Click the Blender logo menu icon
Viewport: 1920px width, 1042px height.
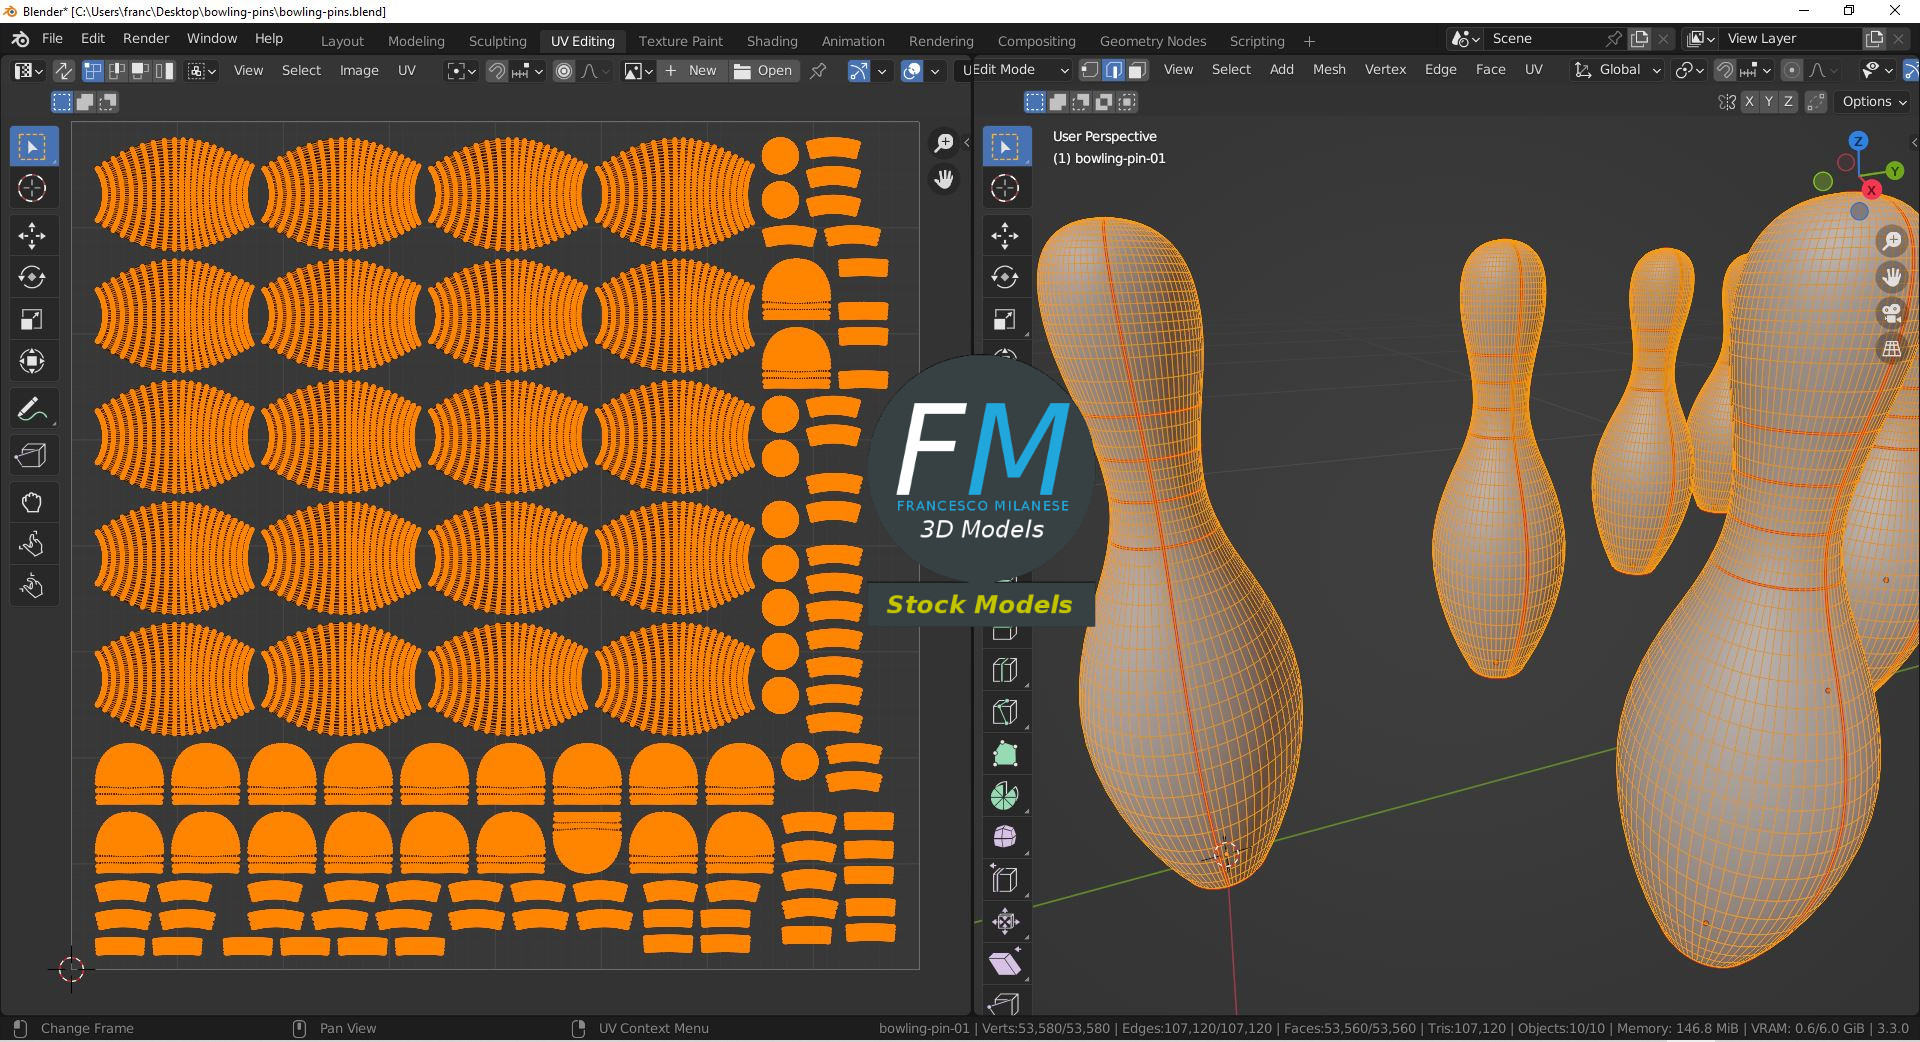click(x=20, y=39)
